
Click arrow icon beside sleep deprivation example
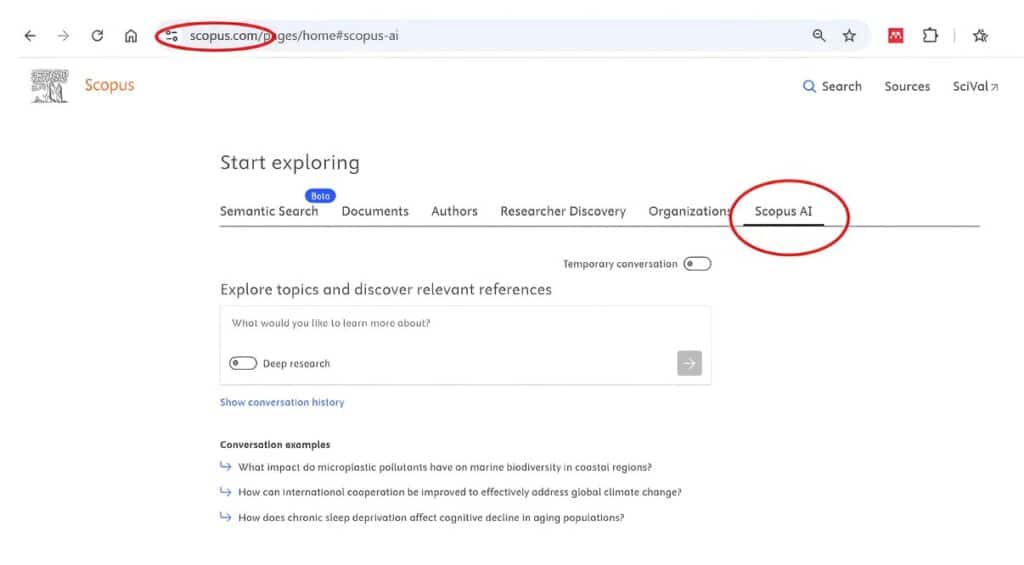point(225,517)
